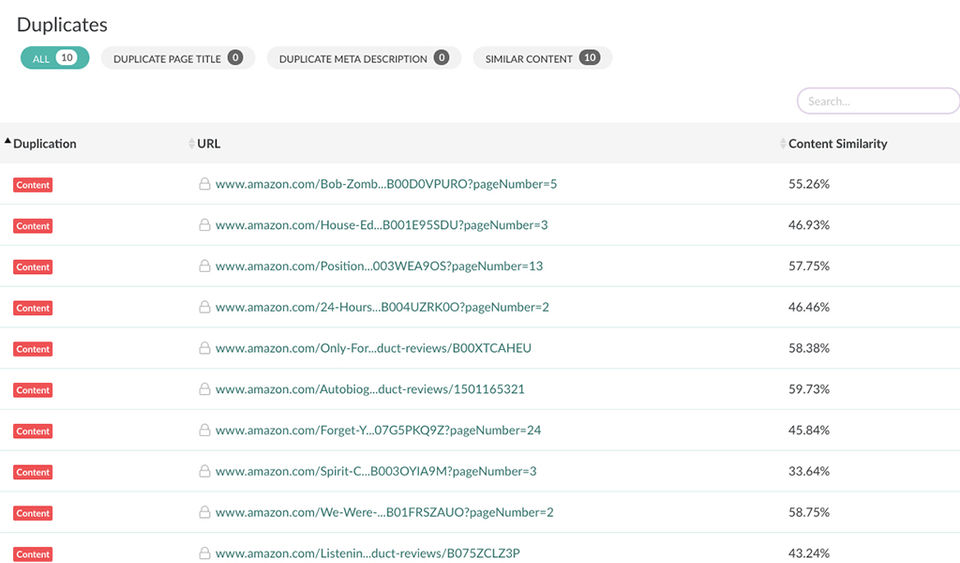The image size is (960, 563).
Task: Open the Listenin product-reviews link
Action: pyautogui.click(x=367, y=553)
